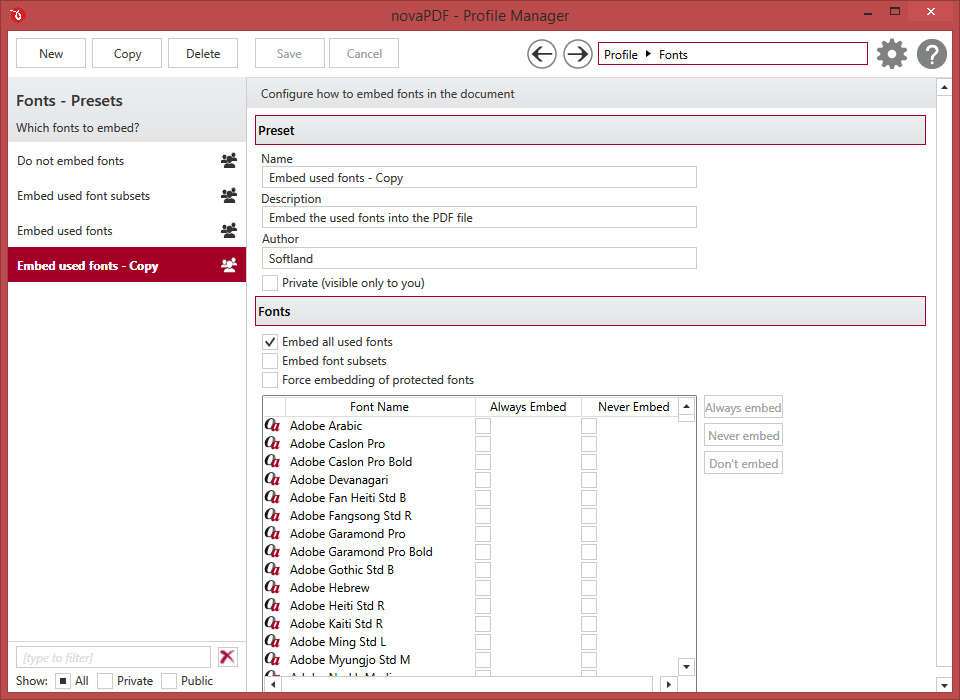This screenshot has height=700, width=960.
Task: Click users icon beside Embed used font subsets
Action: (x=229, y=195)
